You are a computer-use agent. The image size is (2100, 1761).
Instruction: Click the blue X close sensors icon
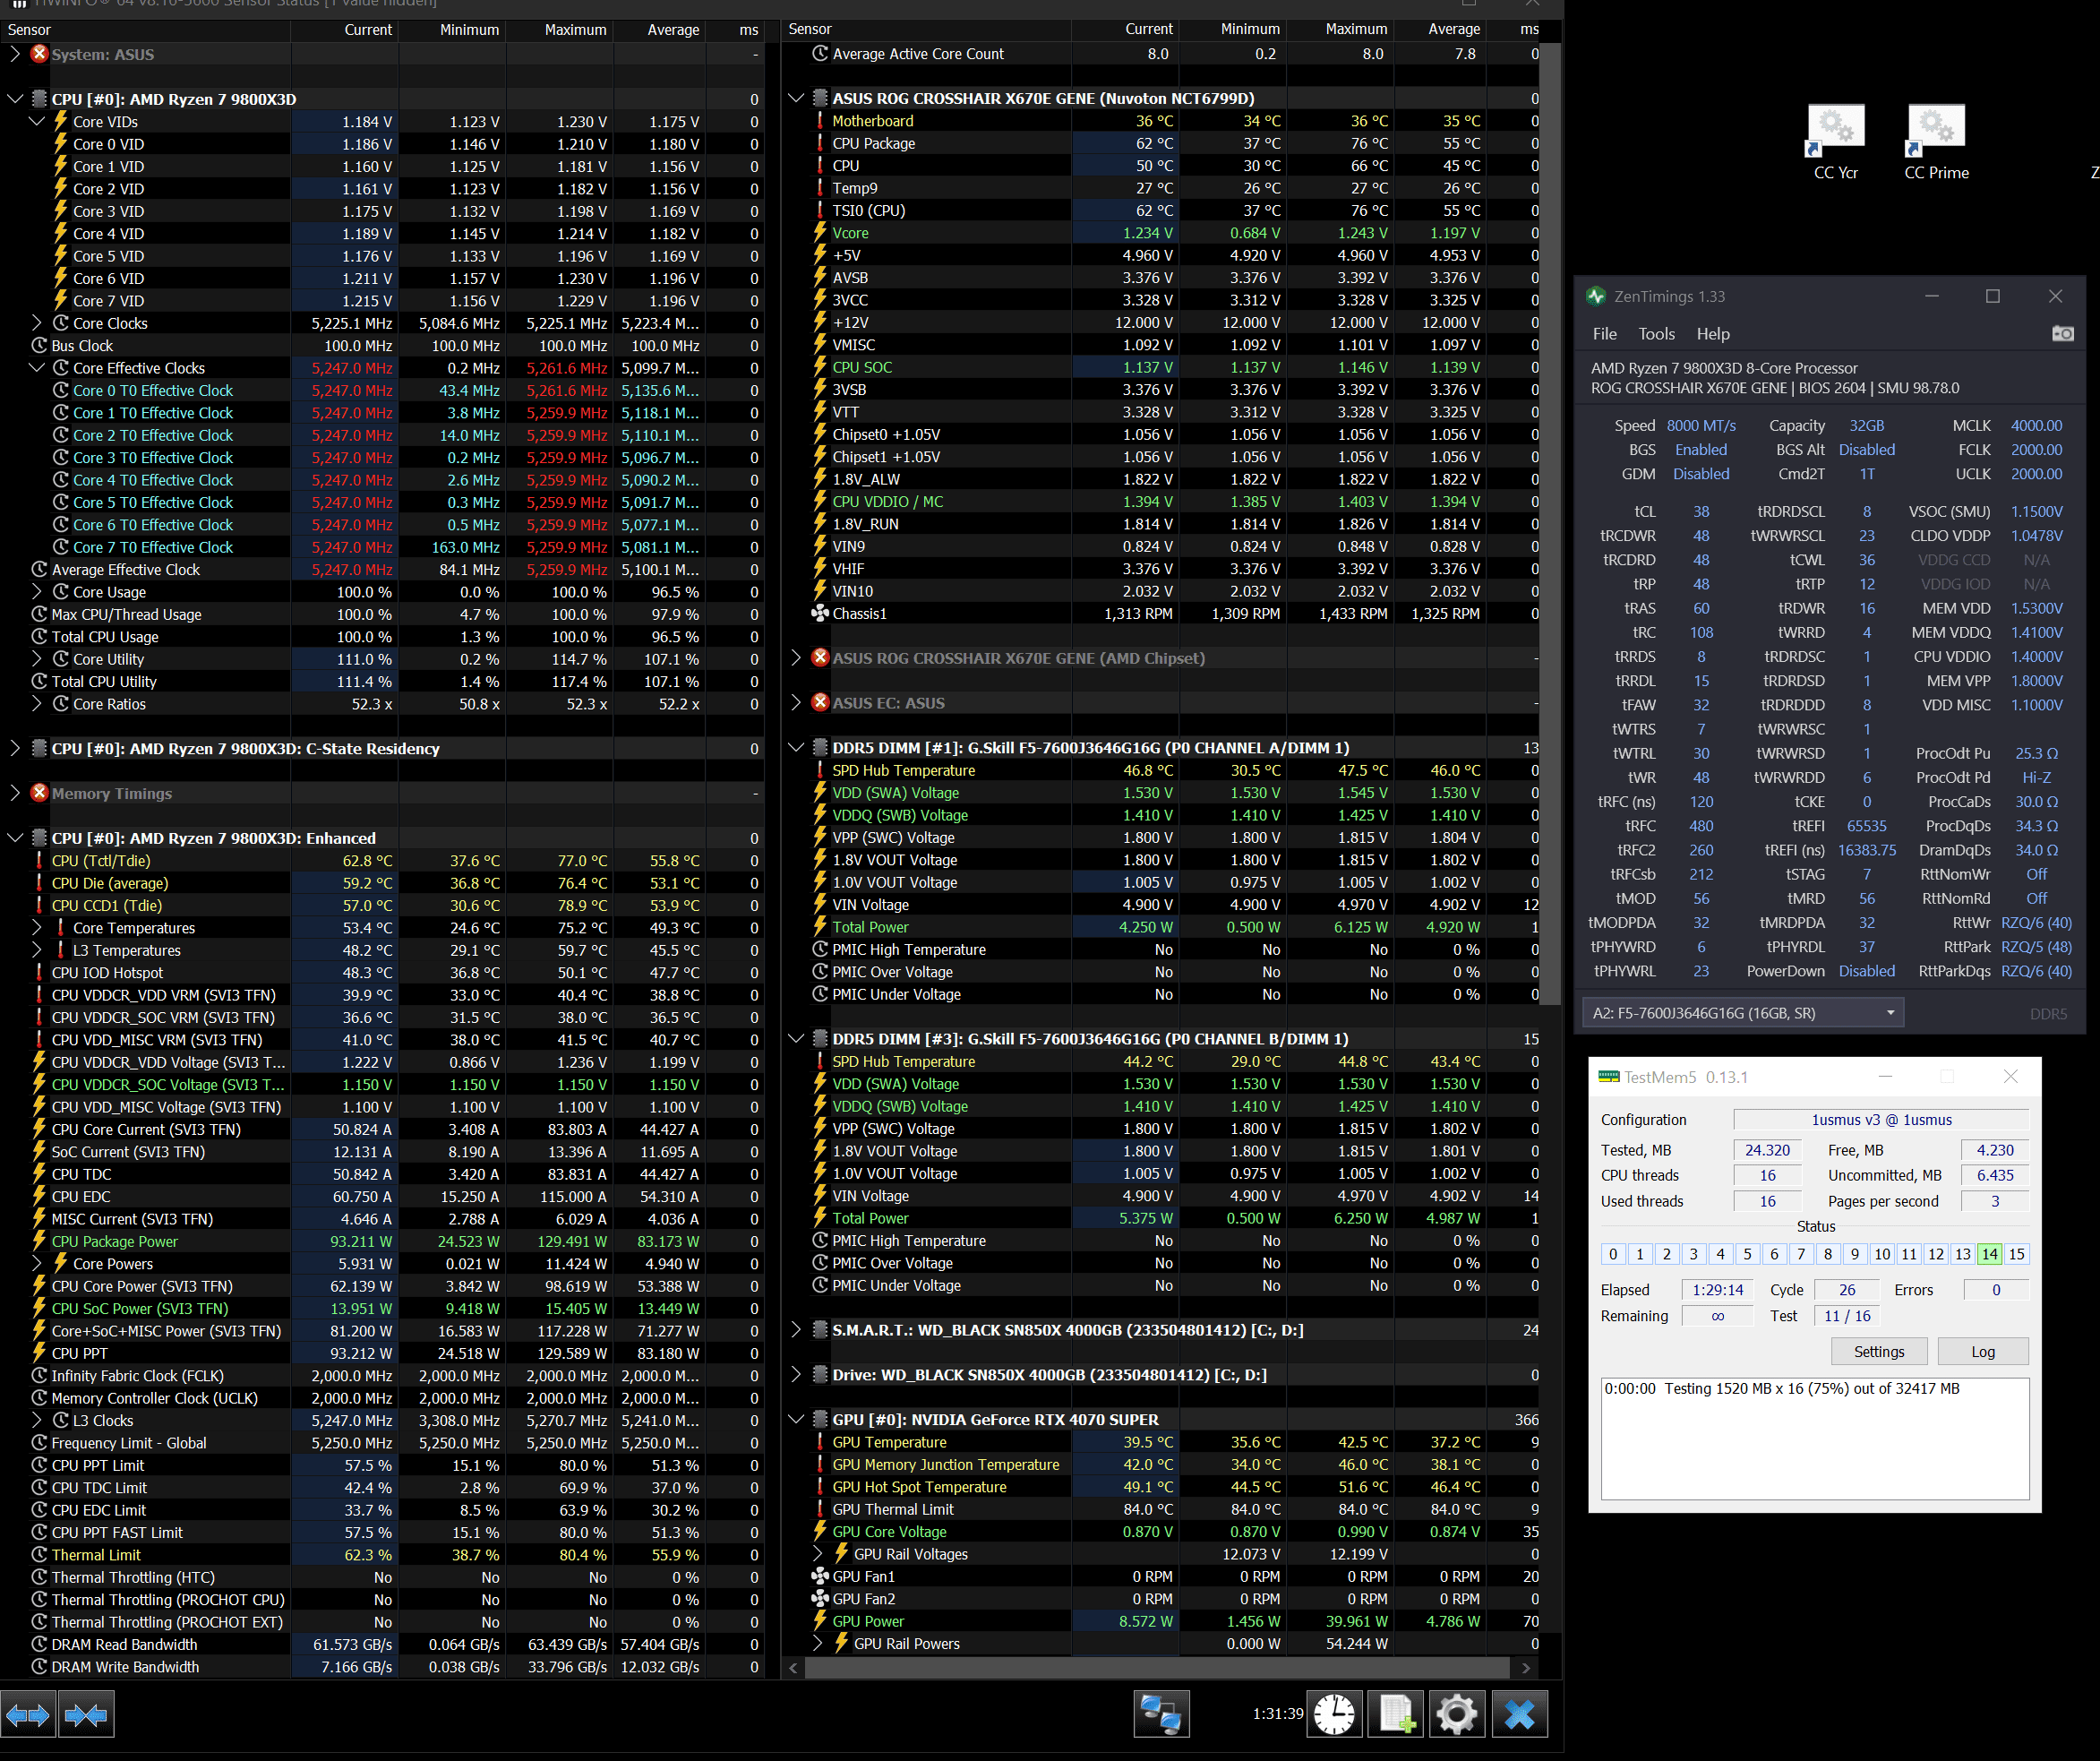(x=1519, y=1715)
